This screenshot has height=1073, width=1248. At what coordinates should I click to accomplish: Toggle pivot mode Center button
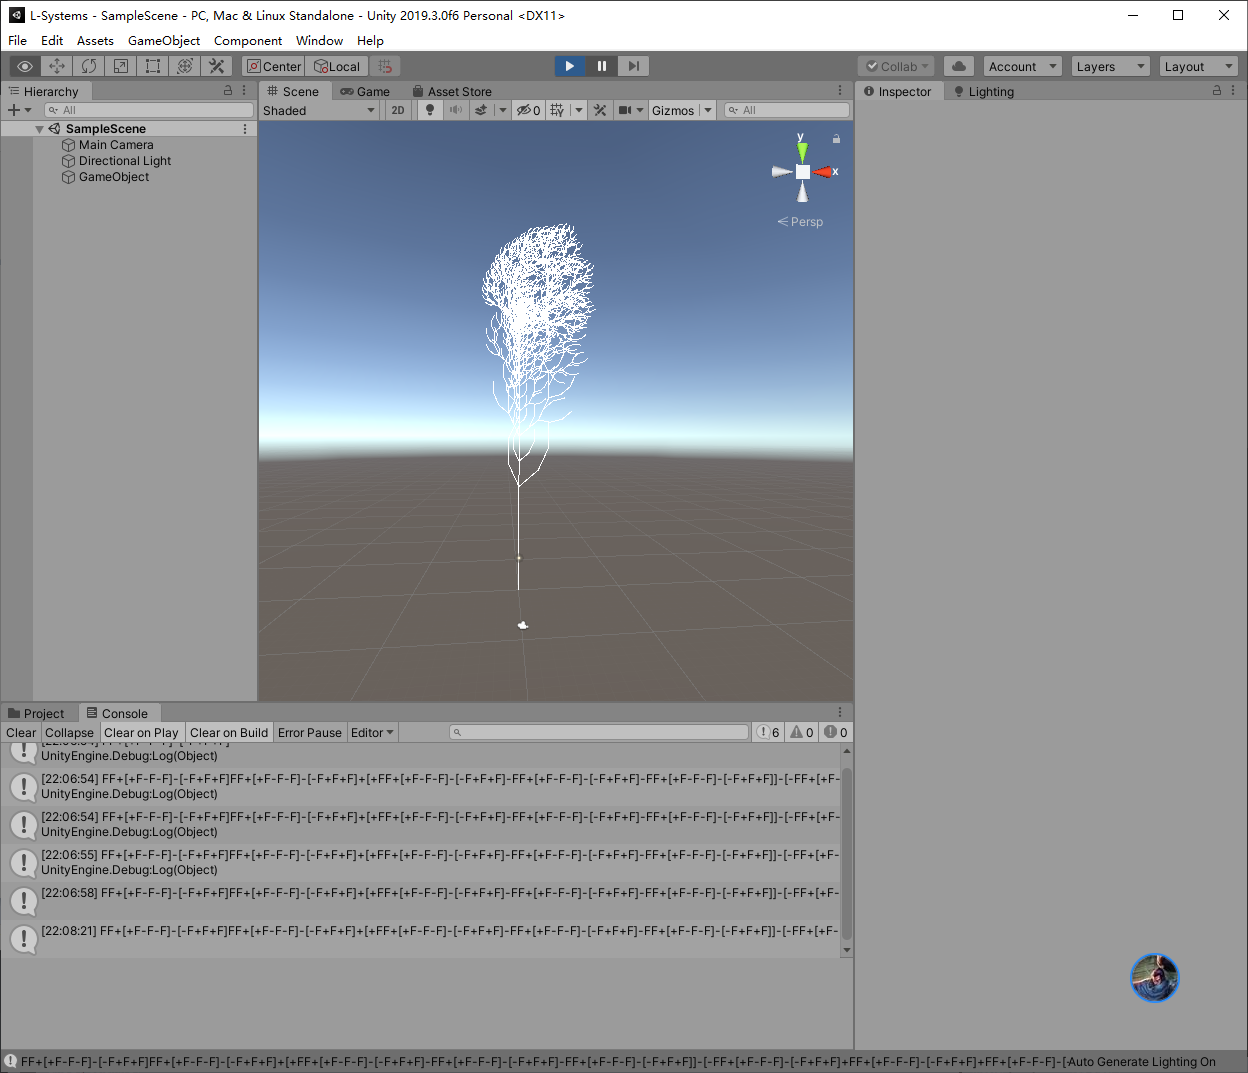pos(274,66)
